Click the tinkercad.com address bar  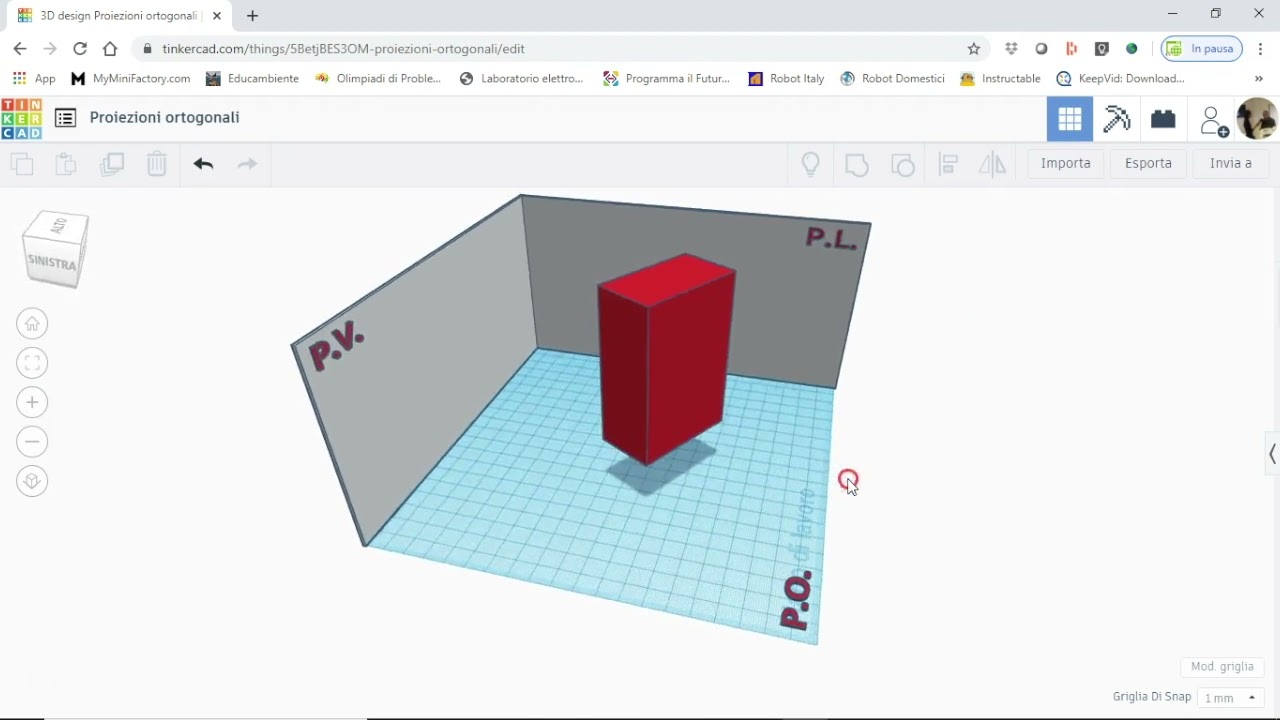tap(560, 48)
